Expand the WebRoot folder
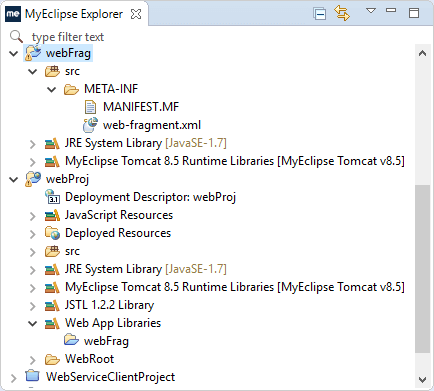Image resolution: width=434 pixels, height=391 pixels. pos(33,360)
